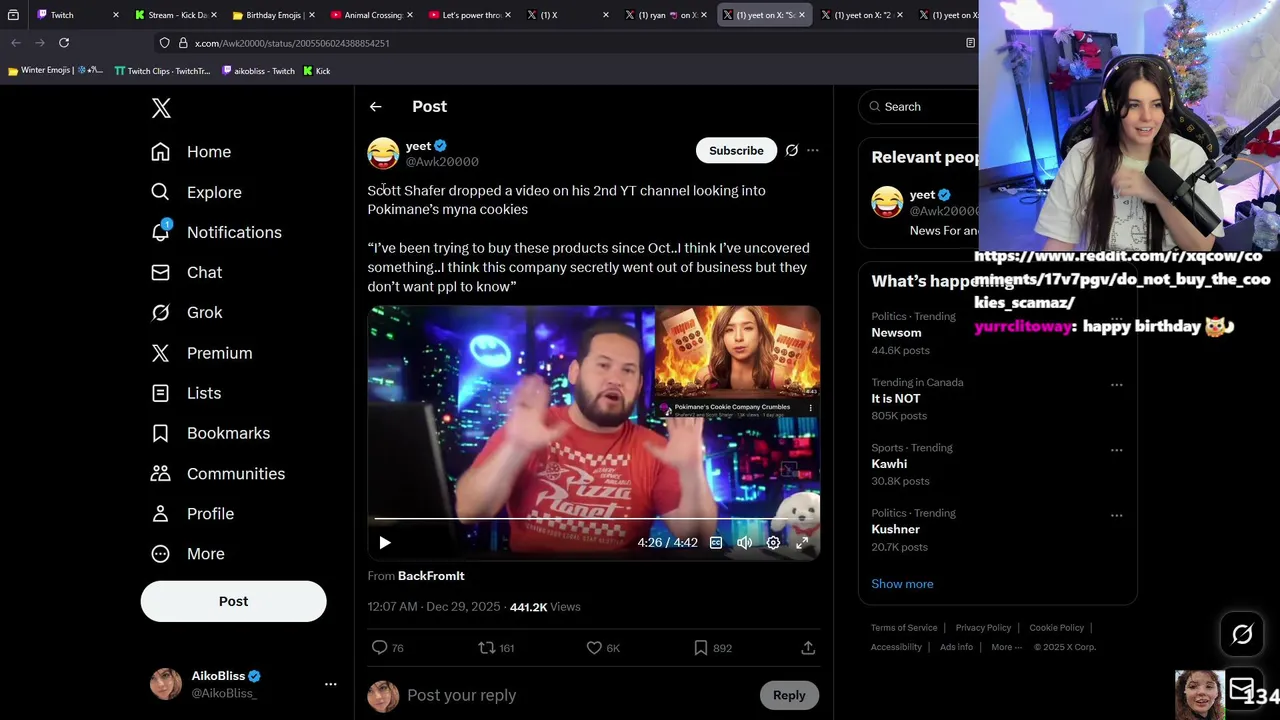This screenshot has width=1280, height=720.
Task: Click the large Post button
Action: click(x=233, y=601)
